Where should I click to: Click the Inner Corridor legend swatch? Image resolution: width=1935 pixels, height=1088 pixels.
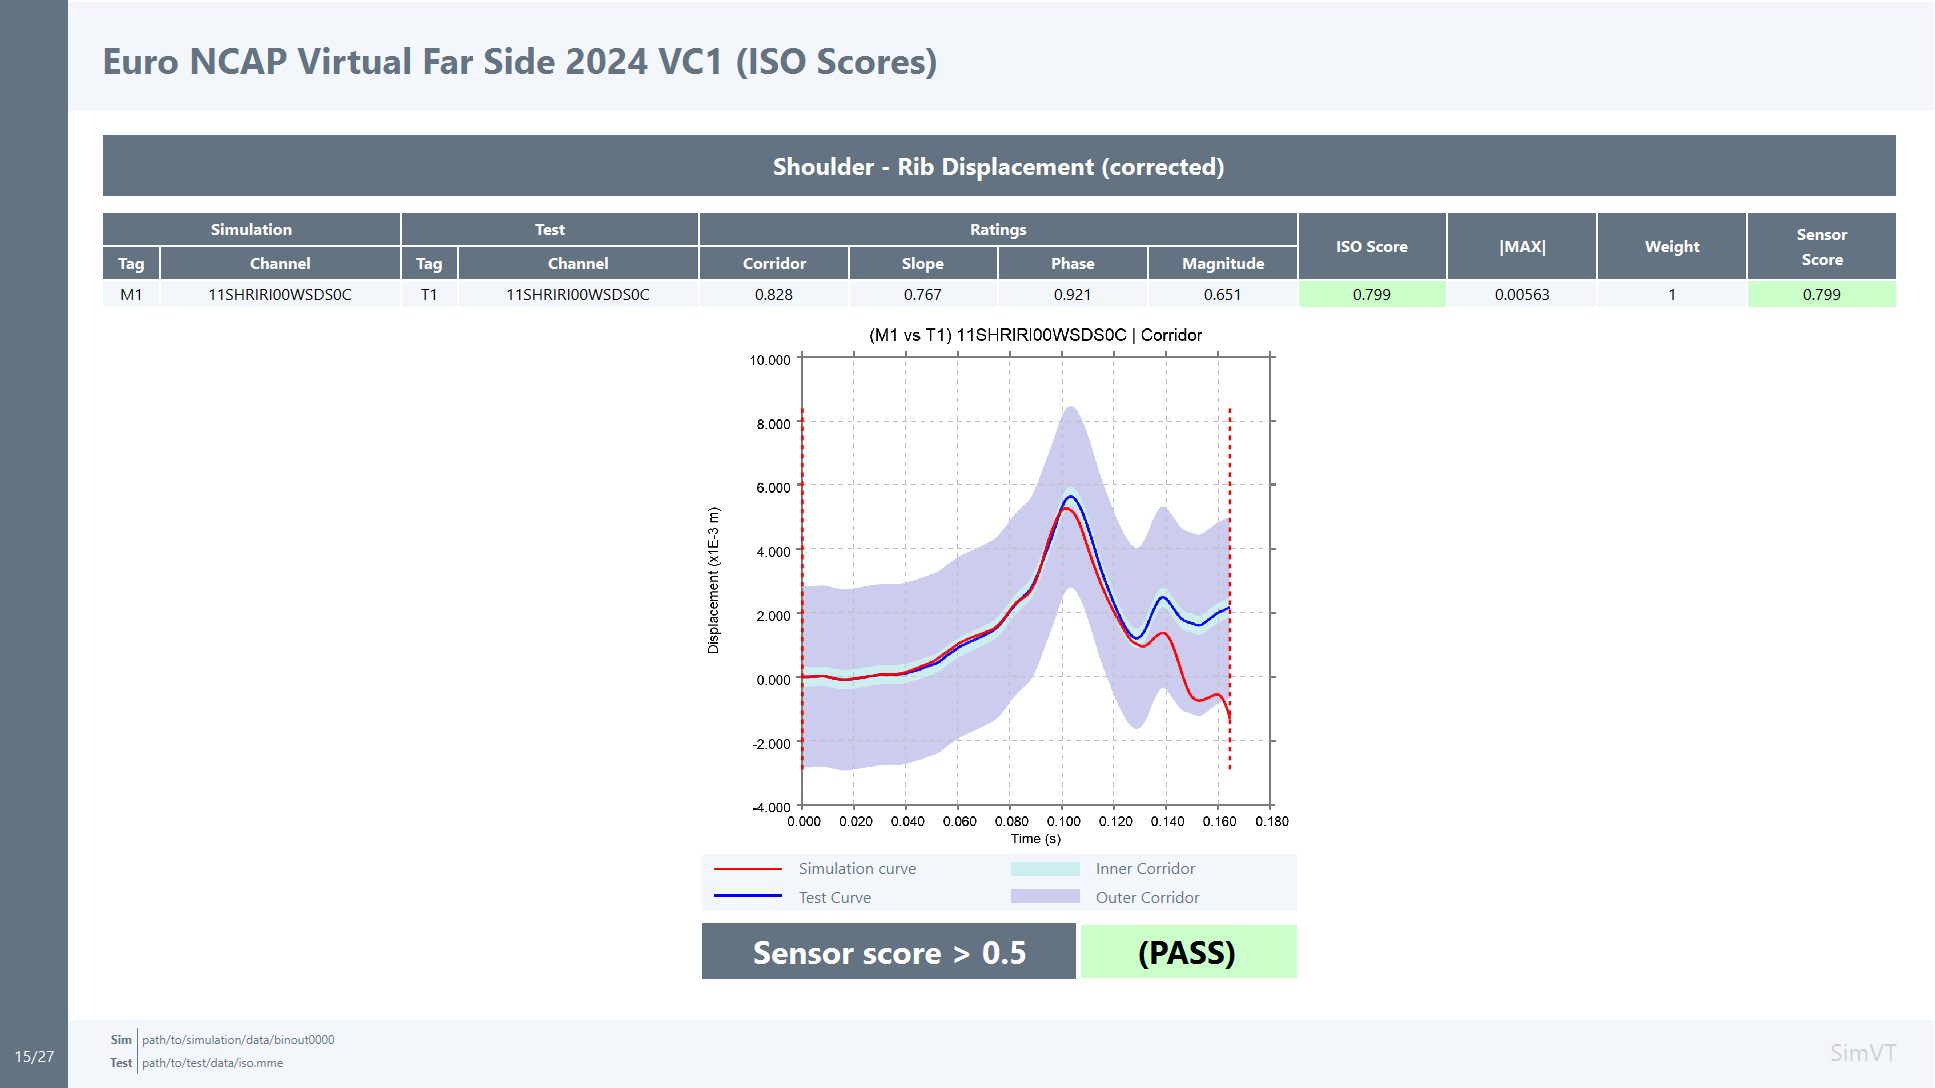(x=1045, y=869)
